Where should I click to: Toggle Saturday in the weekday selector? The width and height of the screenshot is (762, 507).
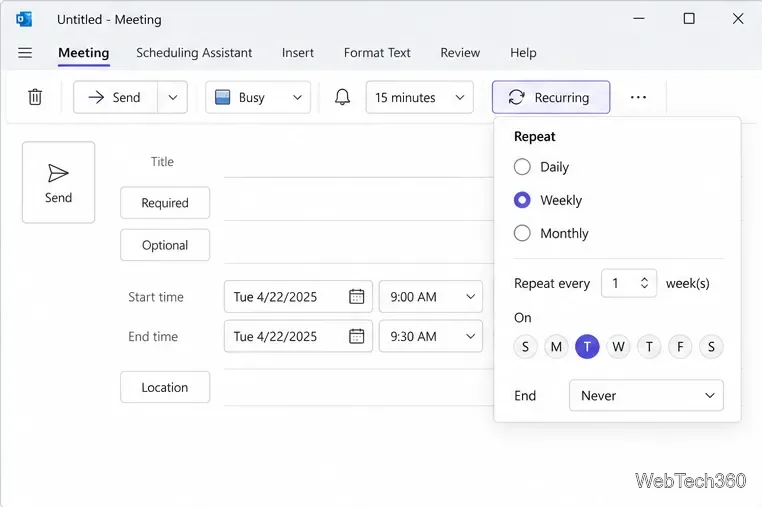(711, 347)
